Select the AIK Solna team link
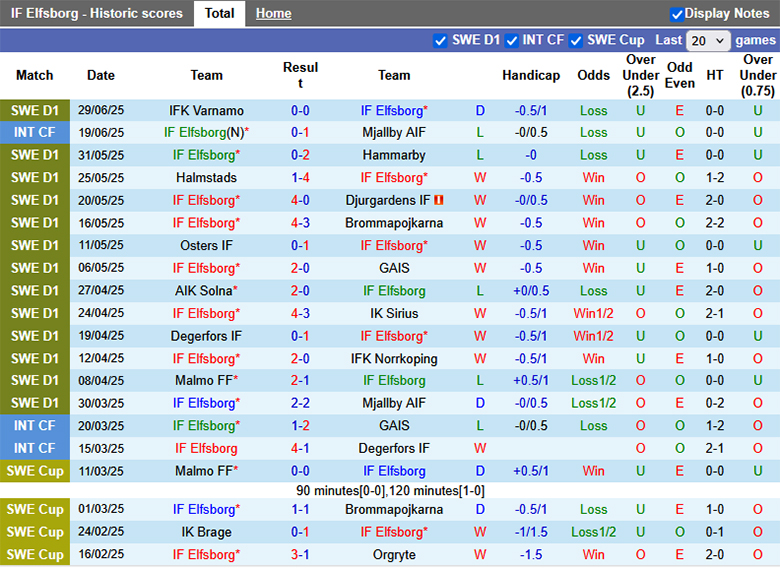Screen dimensions: 780x568 click(x=203, y=290)
